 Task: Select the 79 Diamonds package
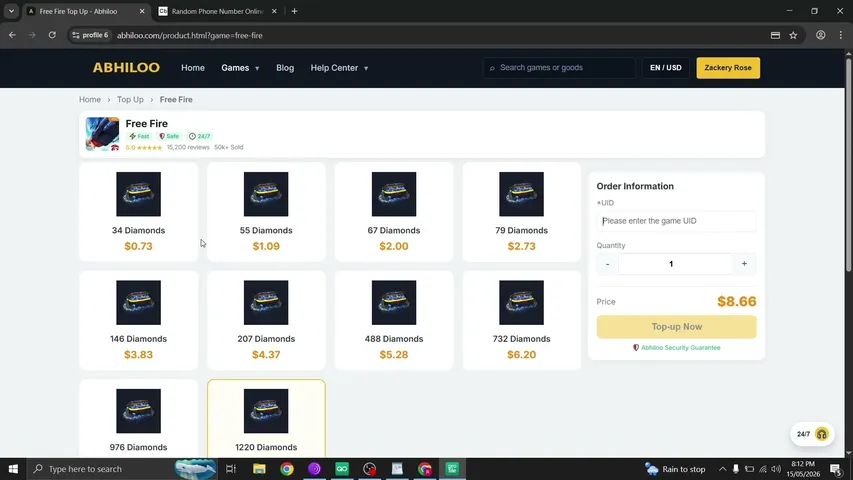[521, 212]
